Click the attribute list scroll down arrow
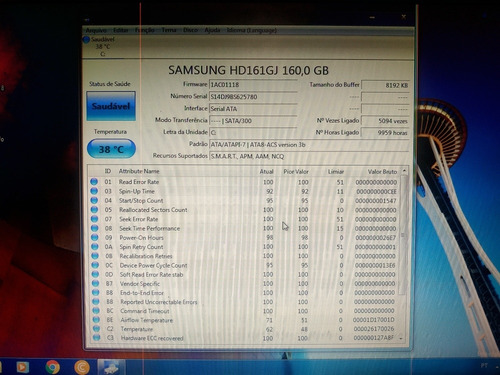 pos(401,338)
